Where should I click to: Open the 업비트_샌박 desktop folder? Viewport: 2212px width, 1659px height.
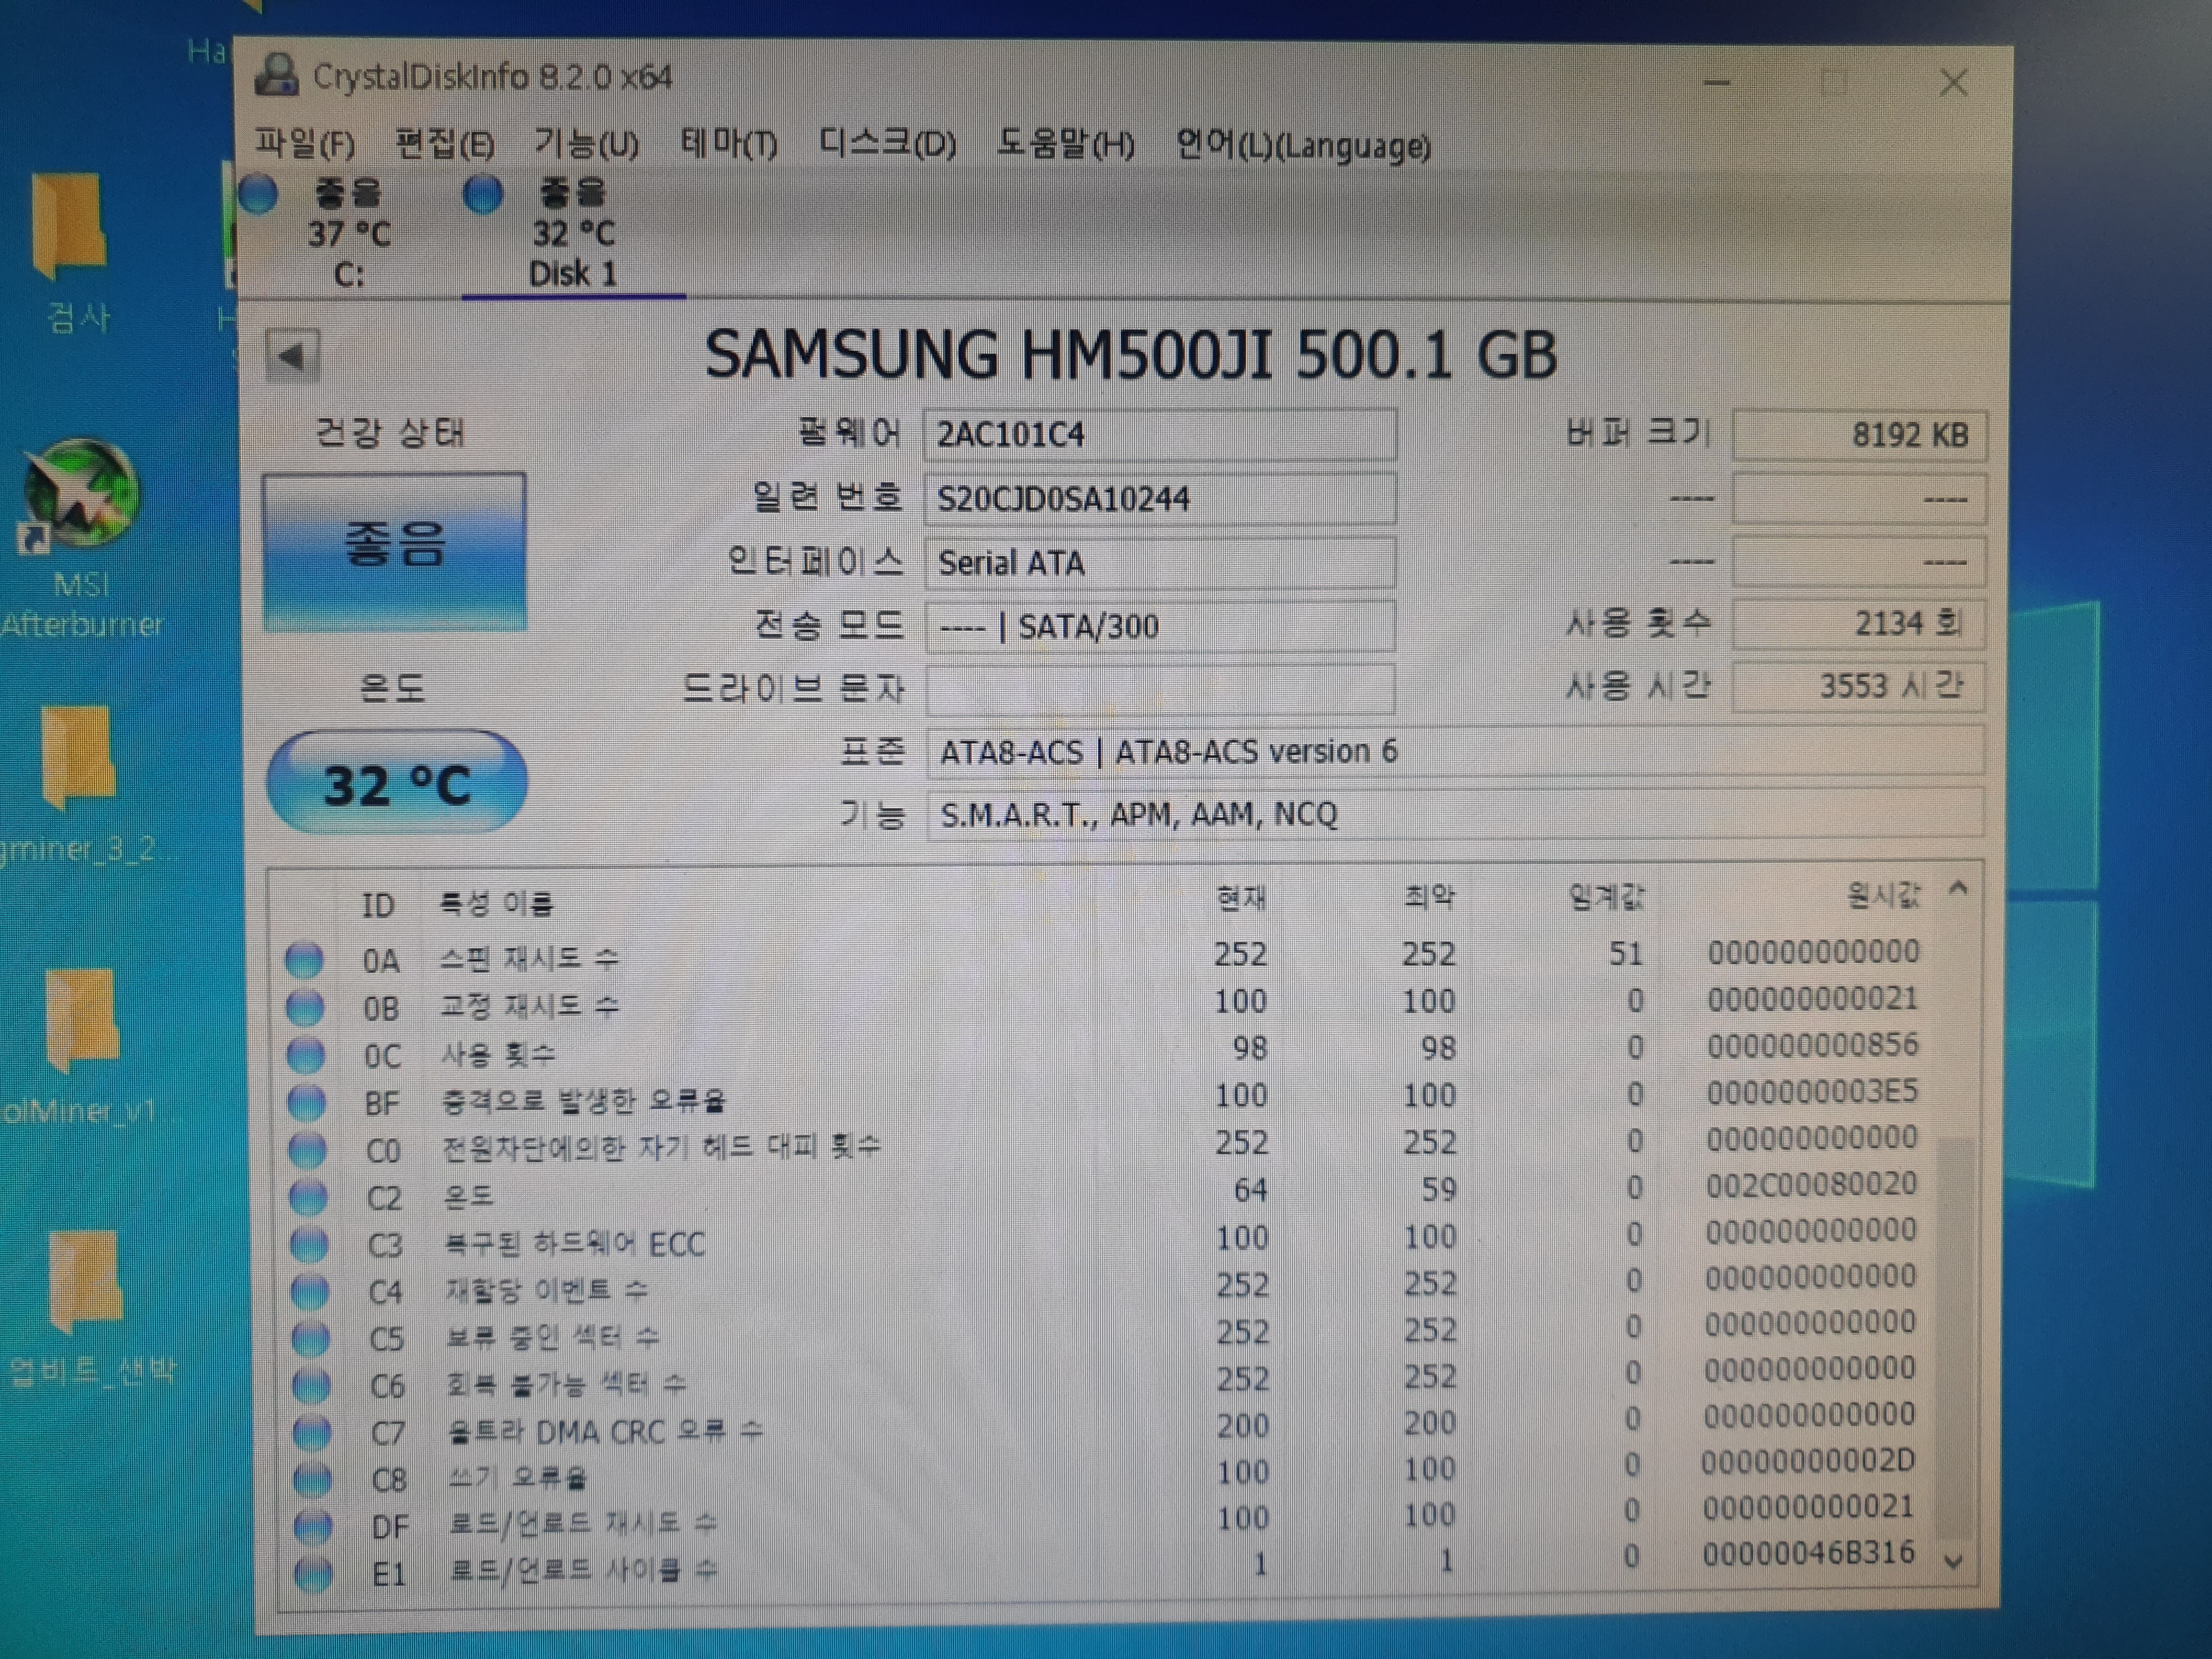90,1308
